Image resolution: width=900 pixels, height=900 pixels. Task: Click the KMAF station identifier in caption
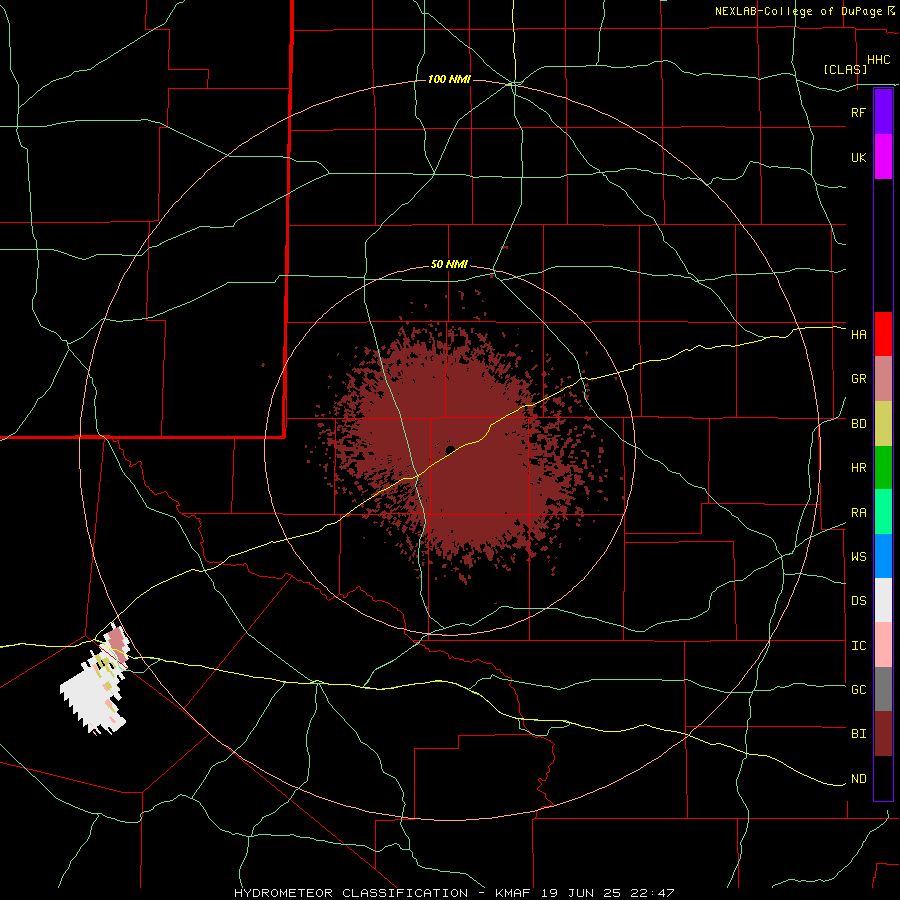click(514, 893)
